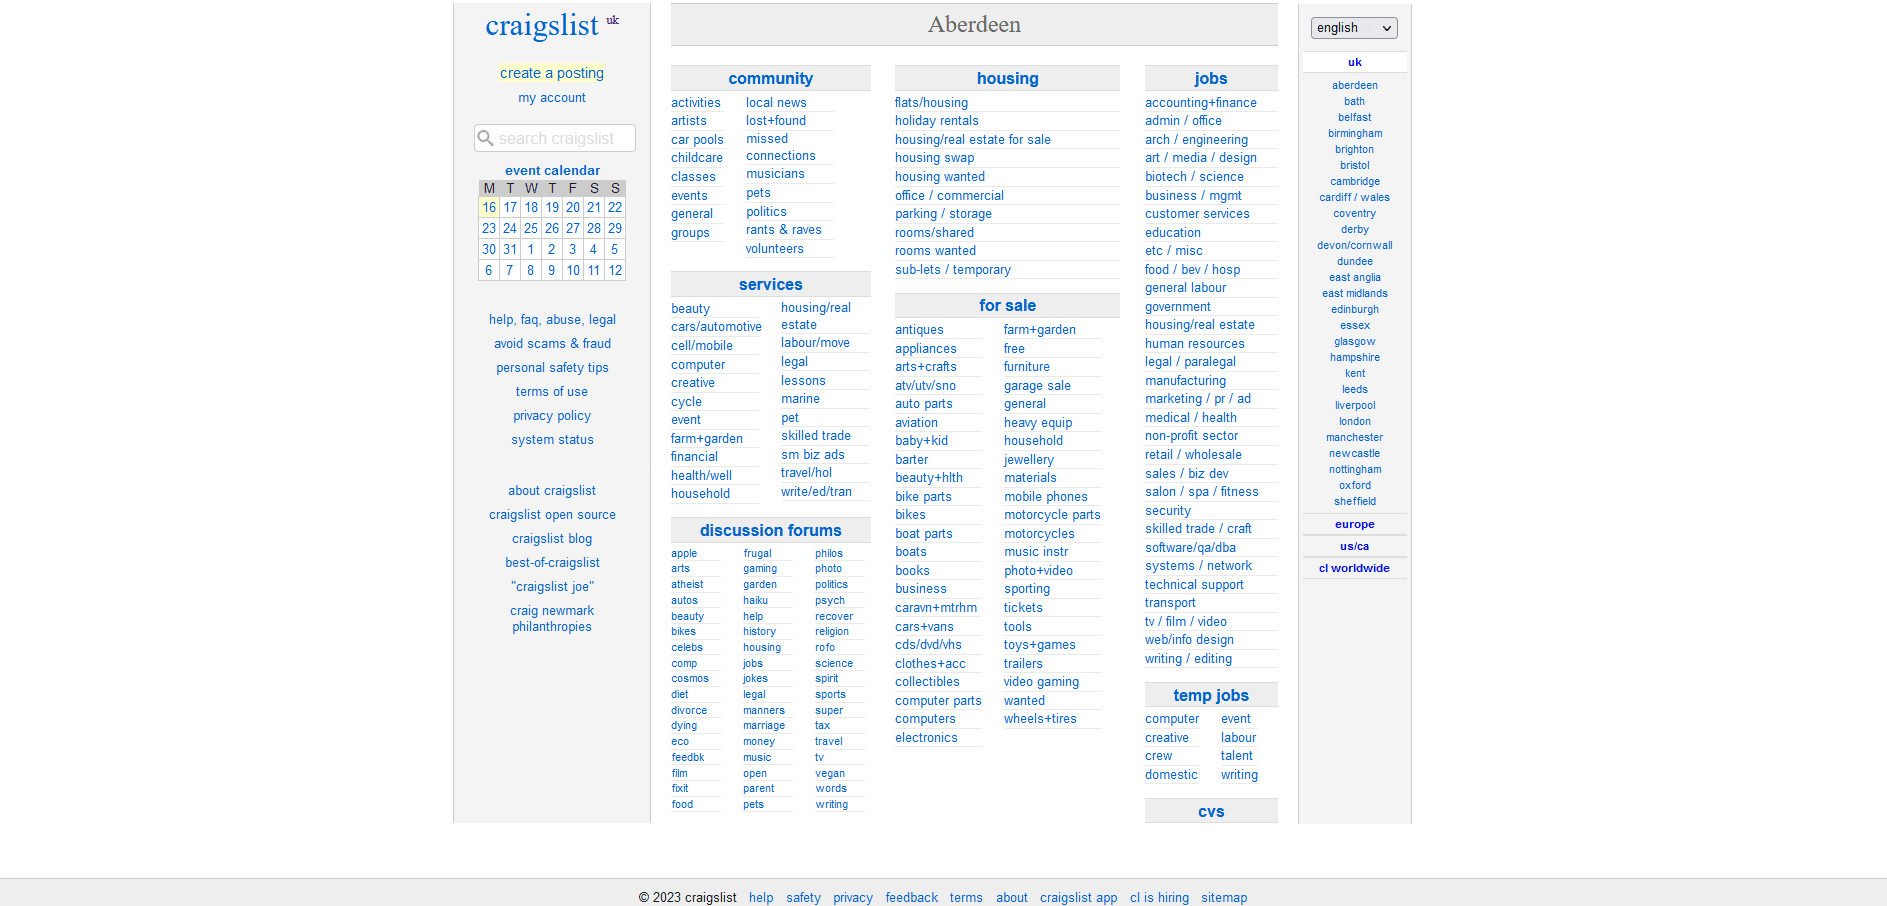Viewport: 1887px width, 906px height.
Task: Open the community section header
Action: tap(770, 78)
